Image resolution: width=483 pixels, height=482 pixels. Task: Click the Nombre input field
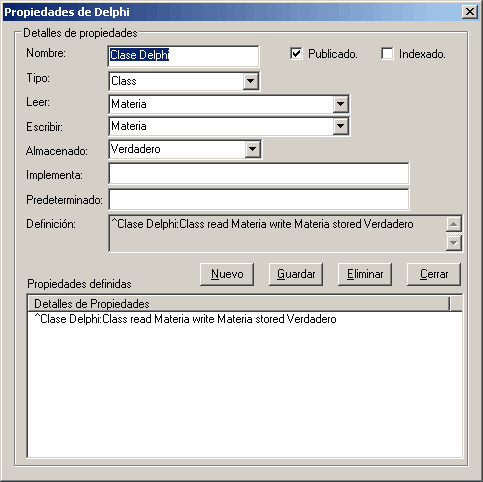[184, 56]
